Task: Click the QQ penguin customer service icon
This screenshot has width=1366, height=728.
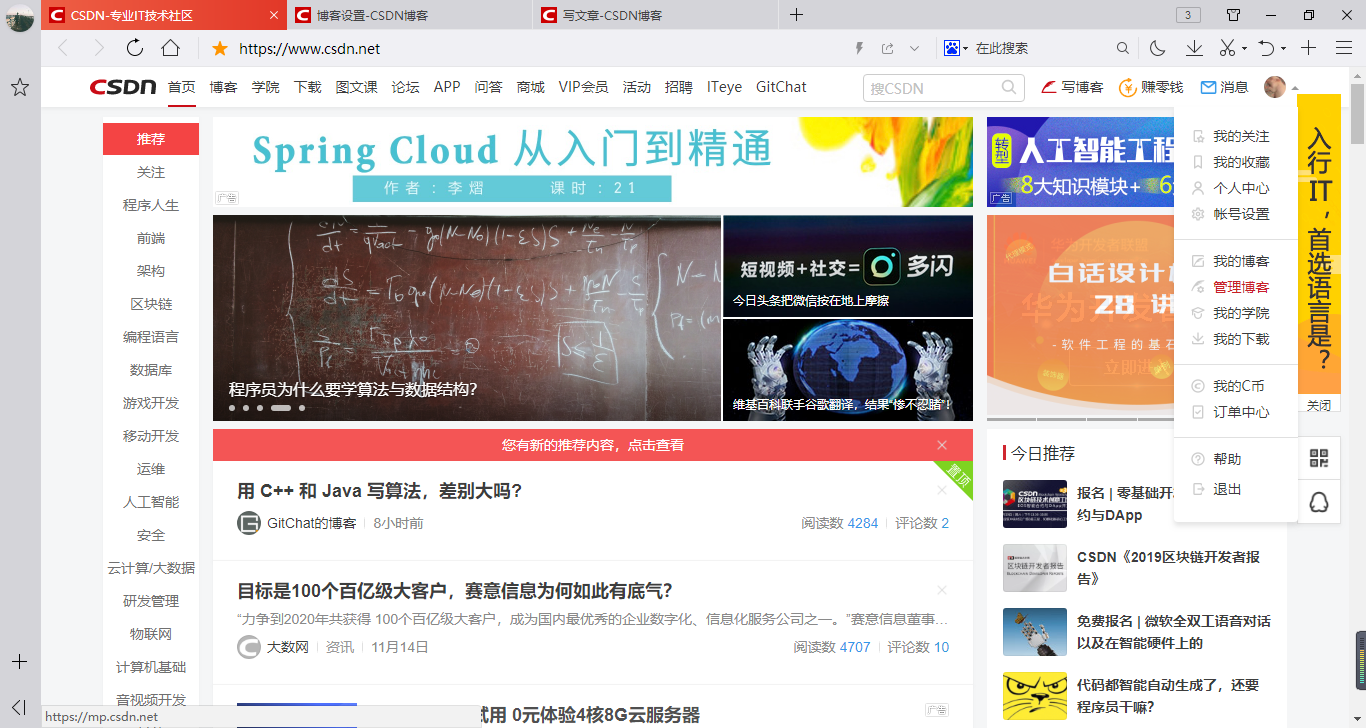Action: click(1319, 501)
